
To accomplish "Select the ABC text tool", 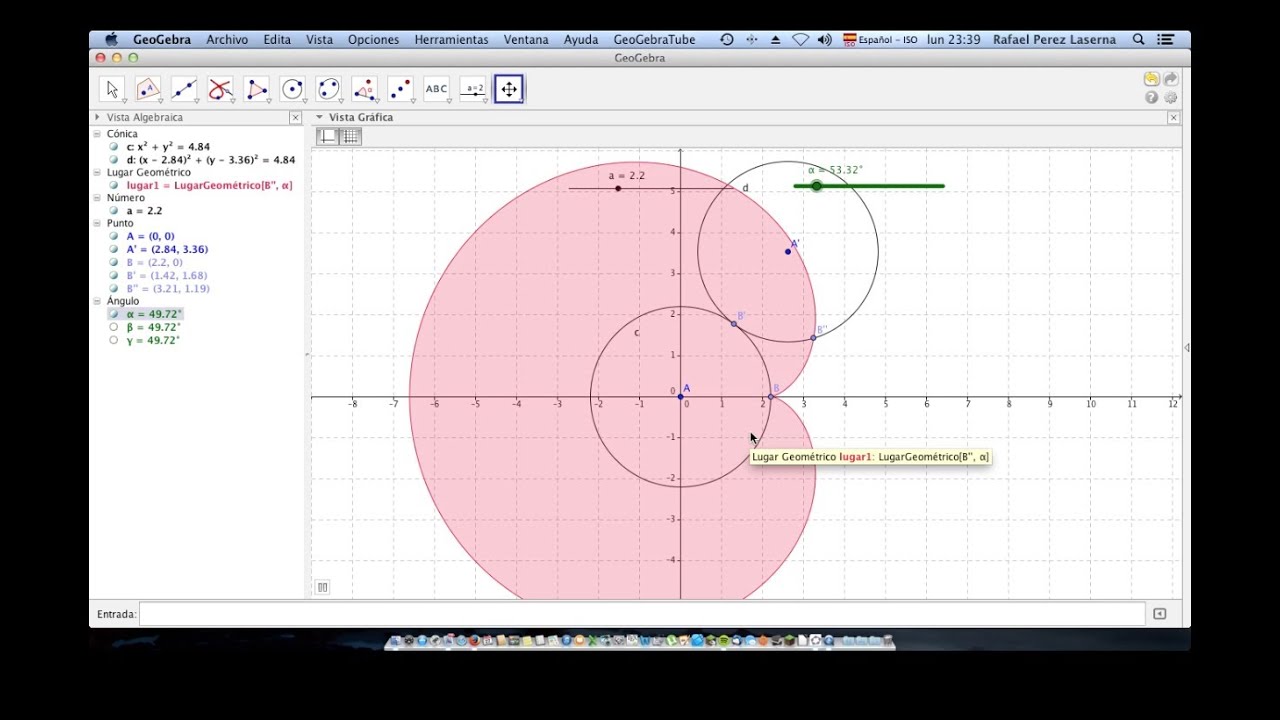I will 436,89.
